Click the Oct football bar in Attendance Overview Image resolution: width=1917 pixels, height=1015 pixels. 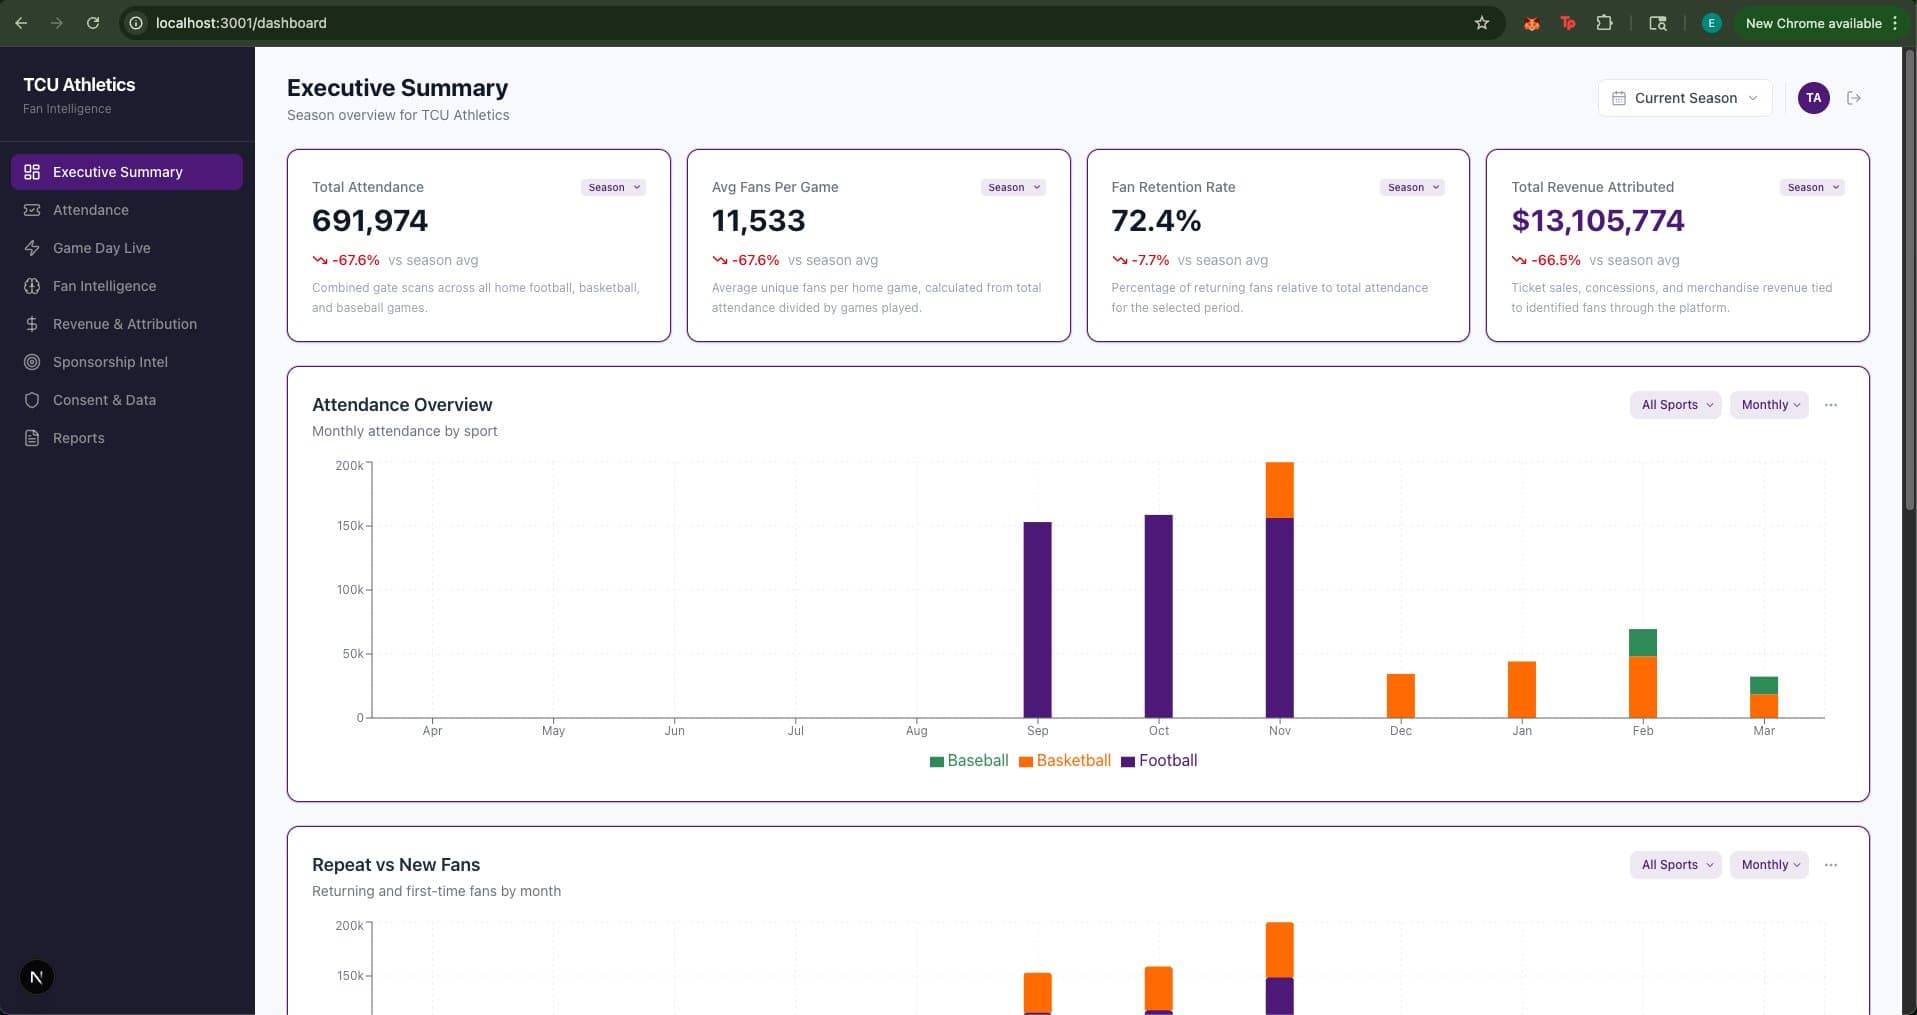tap(1159, 616)
